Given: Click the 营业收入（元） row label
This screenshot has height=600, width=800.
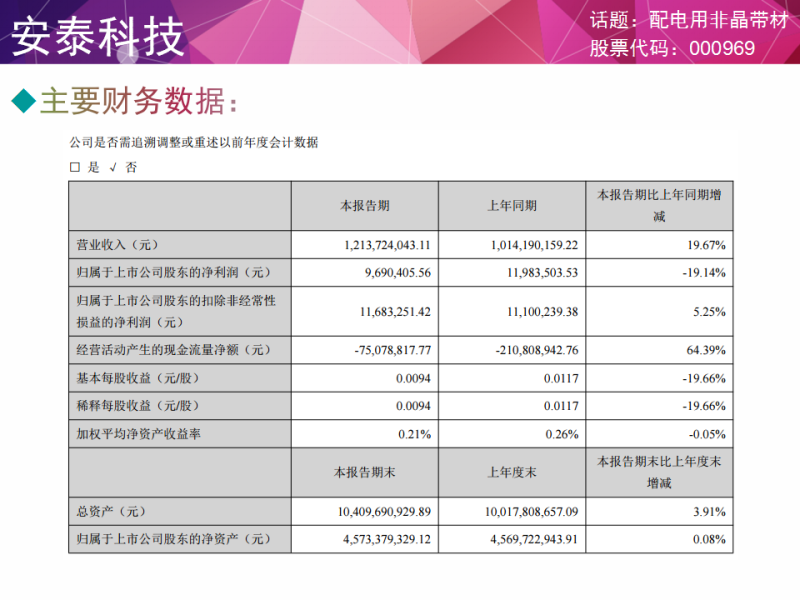Looking at the screenshot, I should [x=117, y=245].
